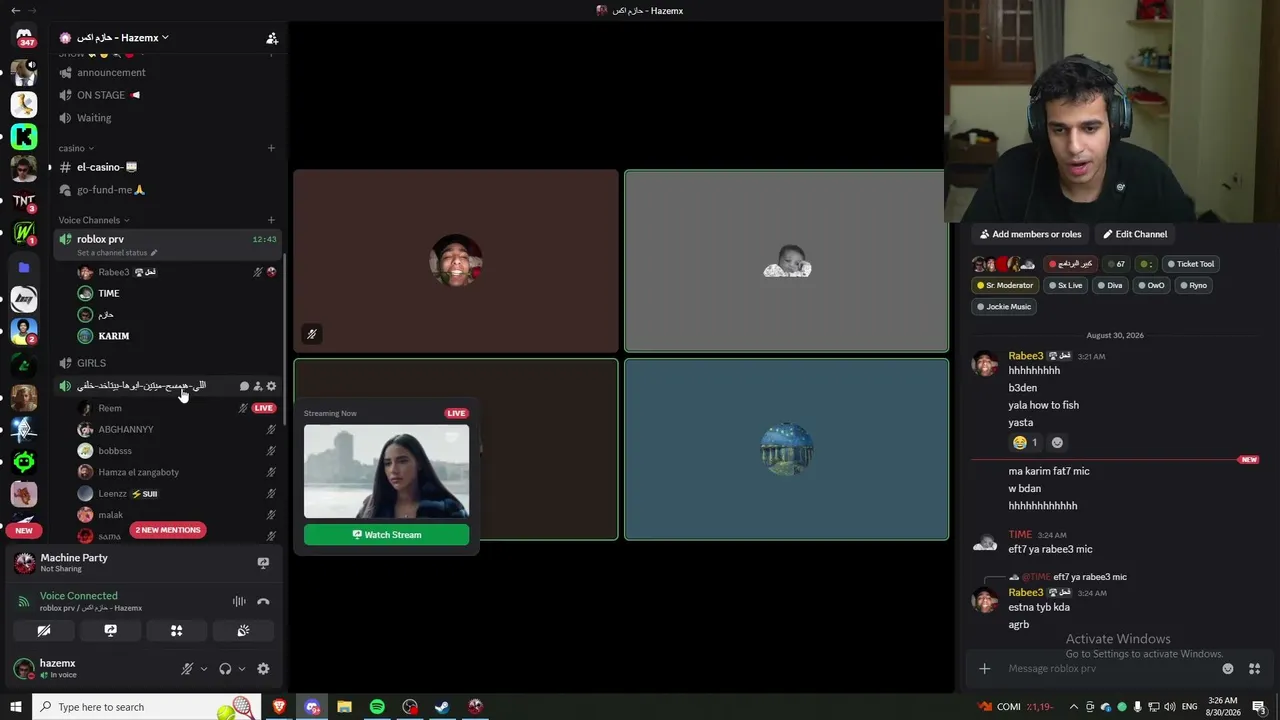Select the Sr. Moderator role chip
Image resolution: width=1280 pixels, height=720 pixels.
(x=1005, y=285)
